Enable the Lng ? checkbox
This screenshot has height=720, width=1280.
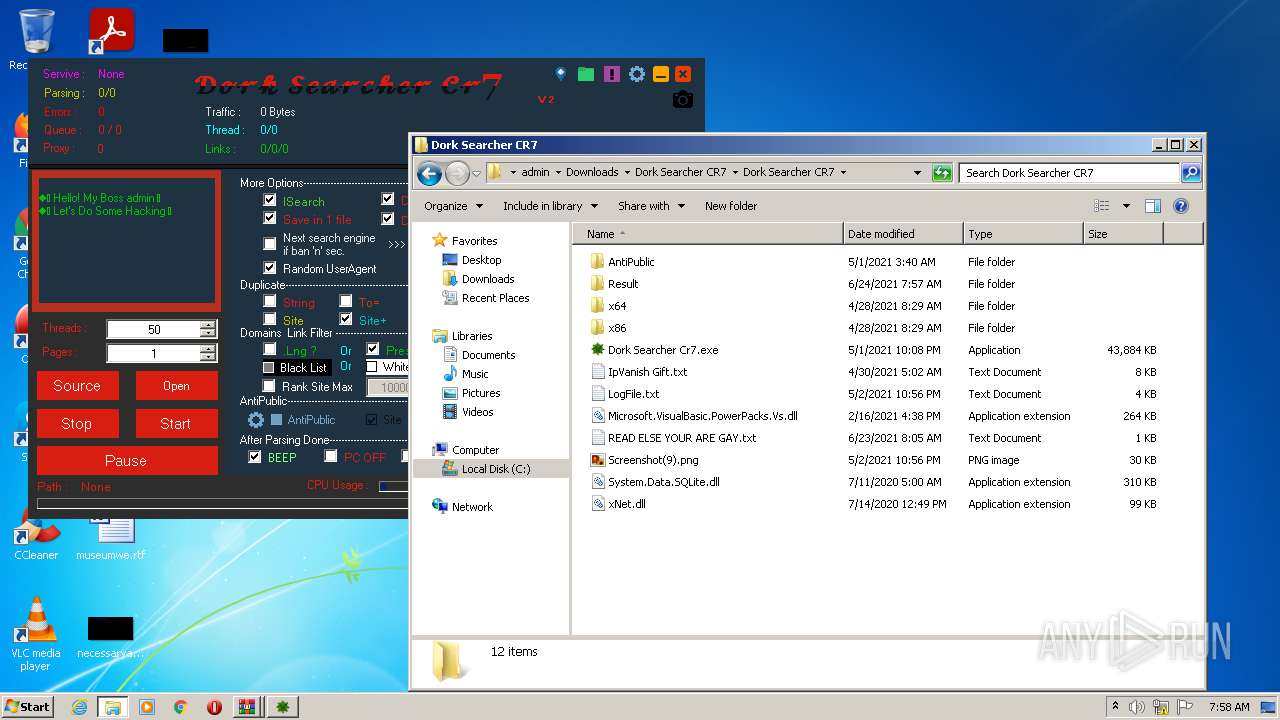269,349
